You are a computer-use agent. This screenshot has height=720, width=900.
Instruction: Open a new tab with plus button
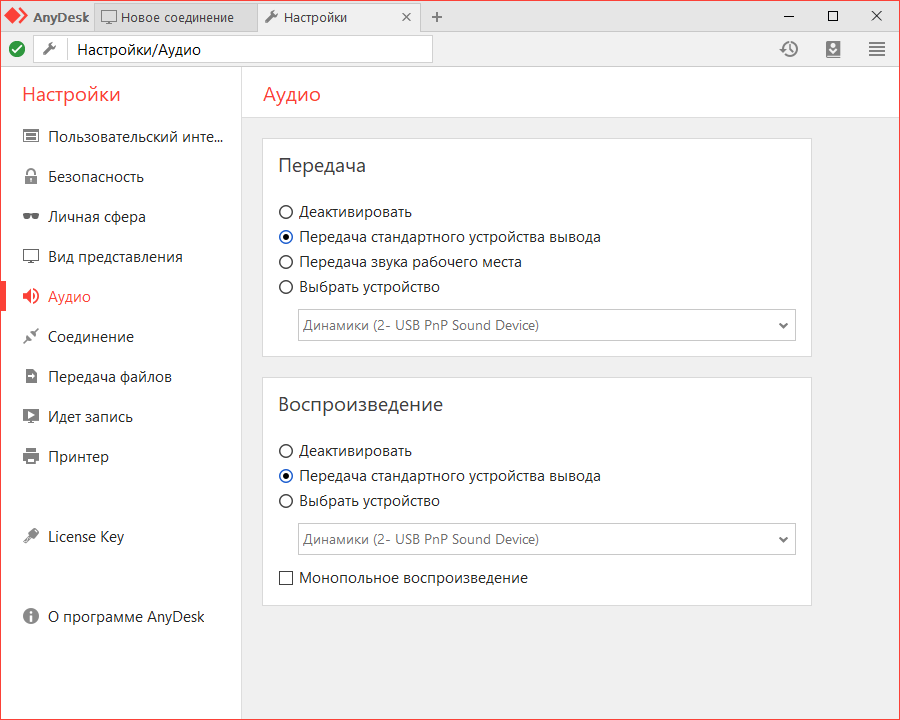(x=437, y=17)
